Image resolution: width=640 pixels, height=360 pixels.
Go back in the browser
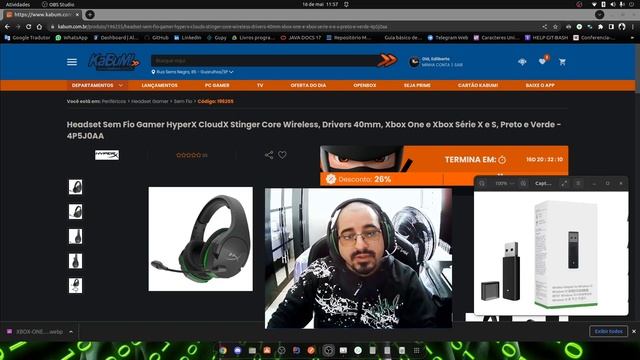(7, 27)
